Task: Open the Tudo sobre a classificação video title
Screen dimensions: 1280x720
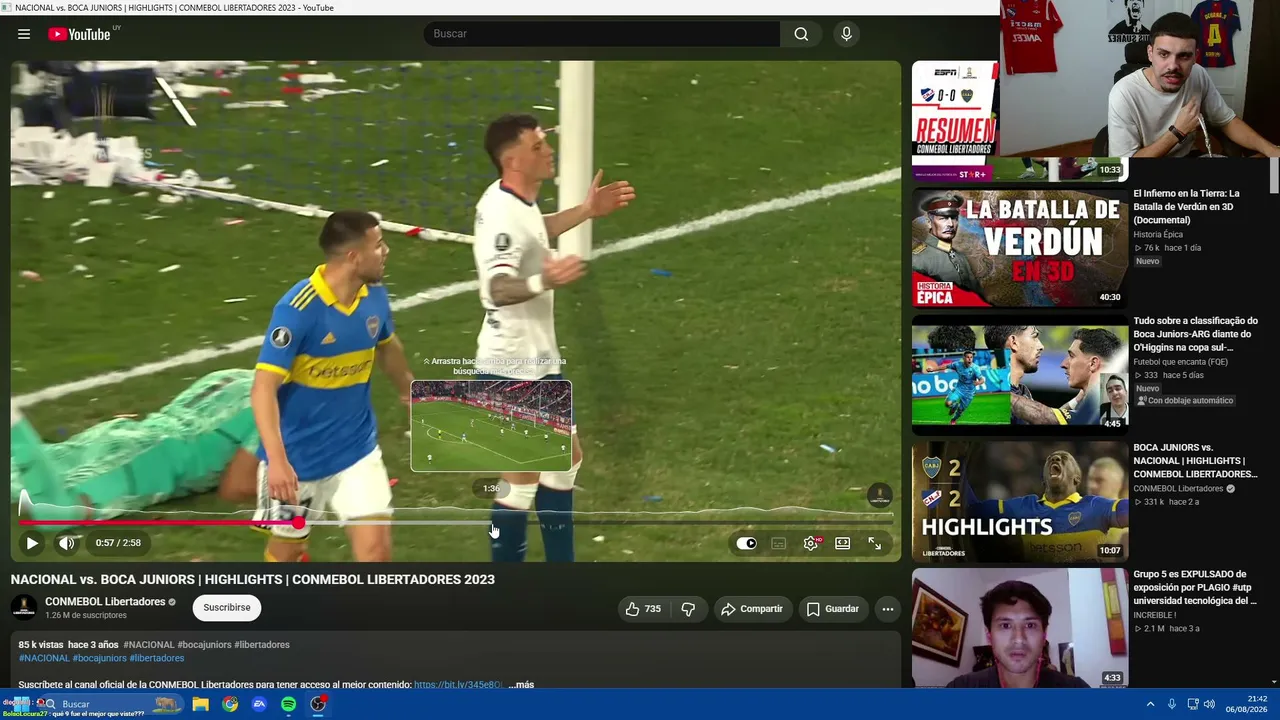Action: click(1196, 334)
